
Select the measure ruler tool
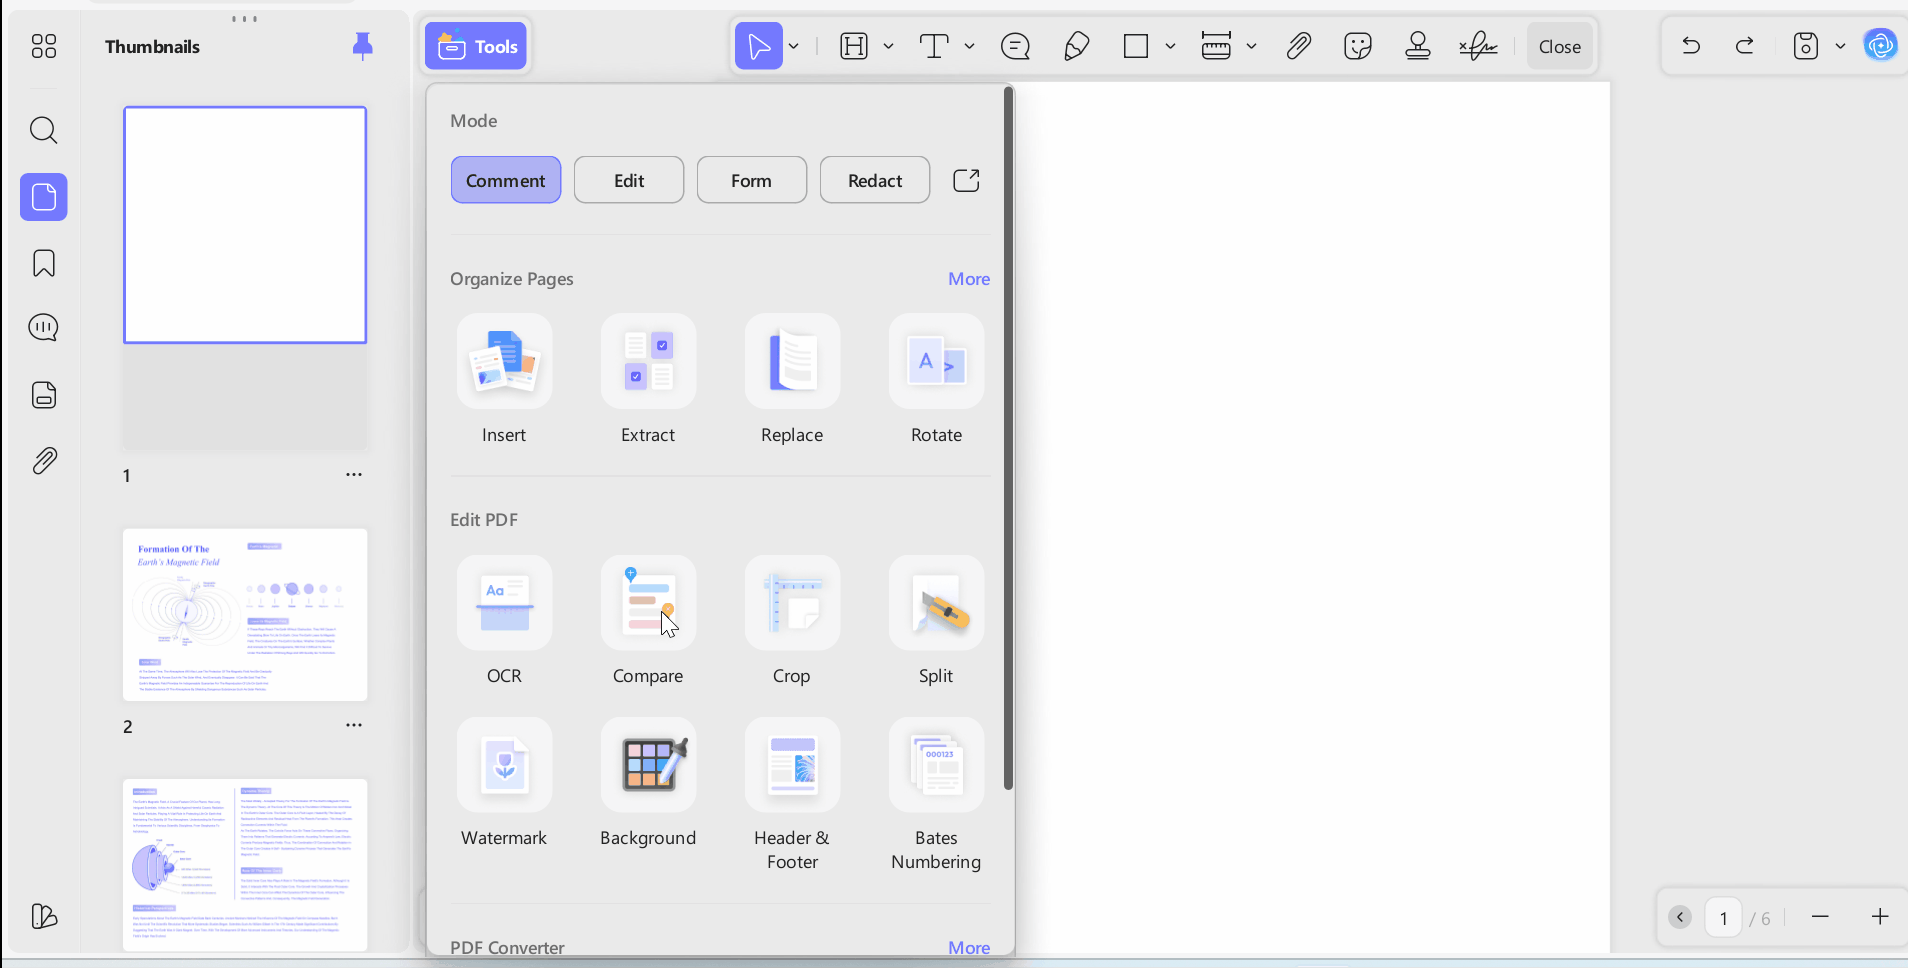point(1216,46)
